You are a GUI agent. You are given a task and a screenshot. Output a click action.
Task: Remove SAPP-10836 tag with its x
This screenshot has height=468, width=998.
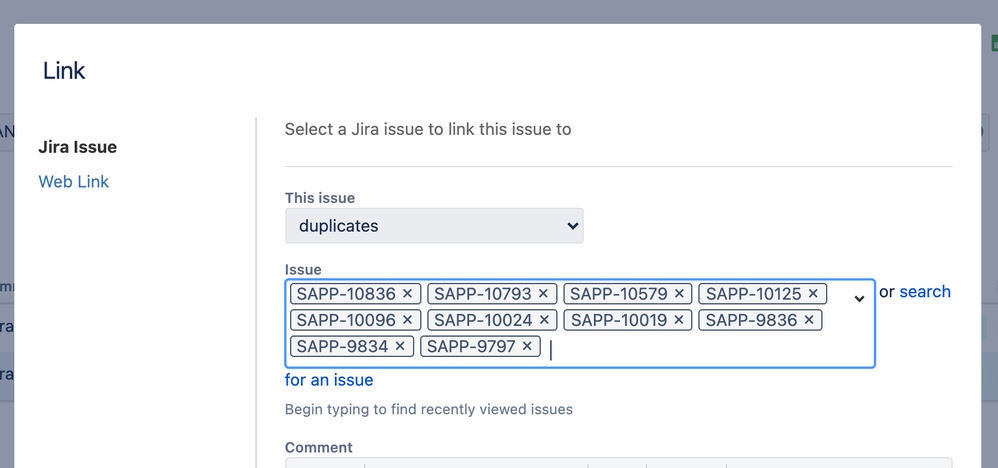click(407, 294)
